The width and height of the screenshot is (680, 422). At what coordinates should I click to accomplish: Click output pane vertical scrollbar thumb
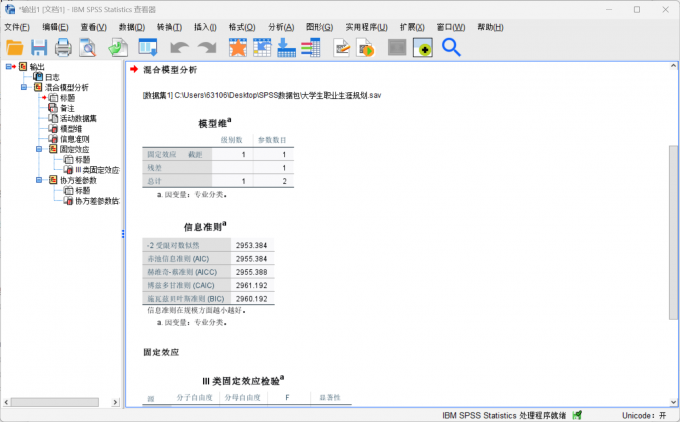coord(673,232)
